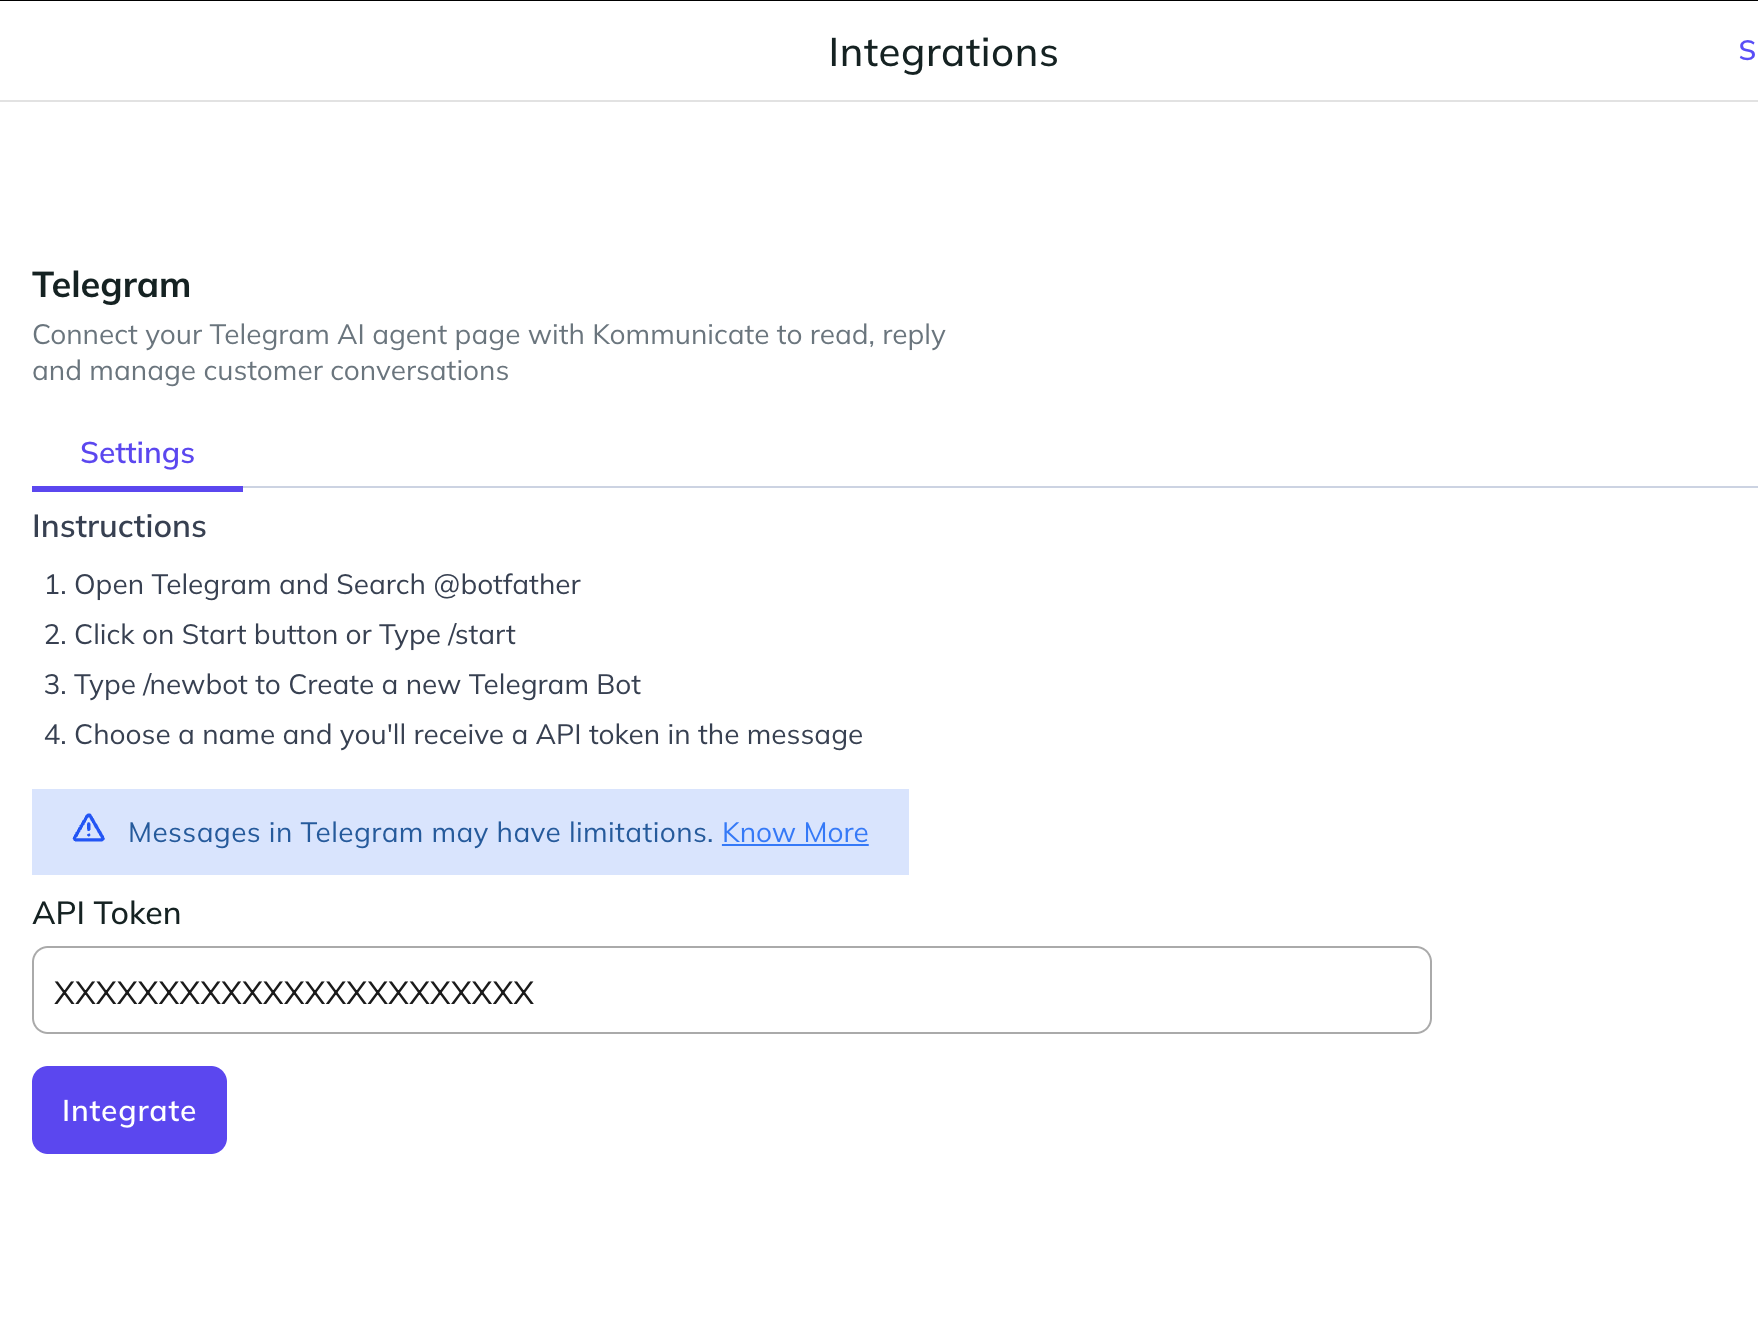The image size is (1758, 1344).
Task: Click the warning triangle icon in banner
Action: (x=89, y=829)
